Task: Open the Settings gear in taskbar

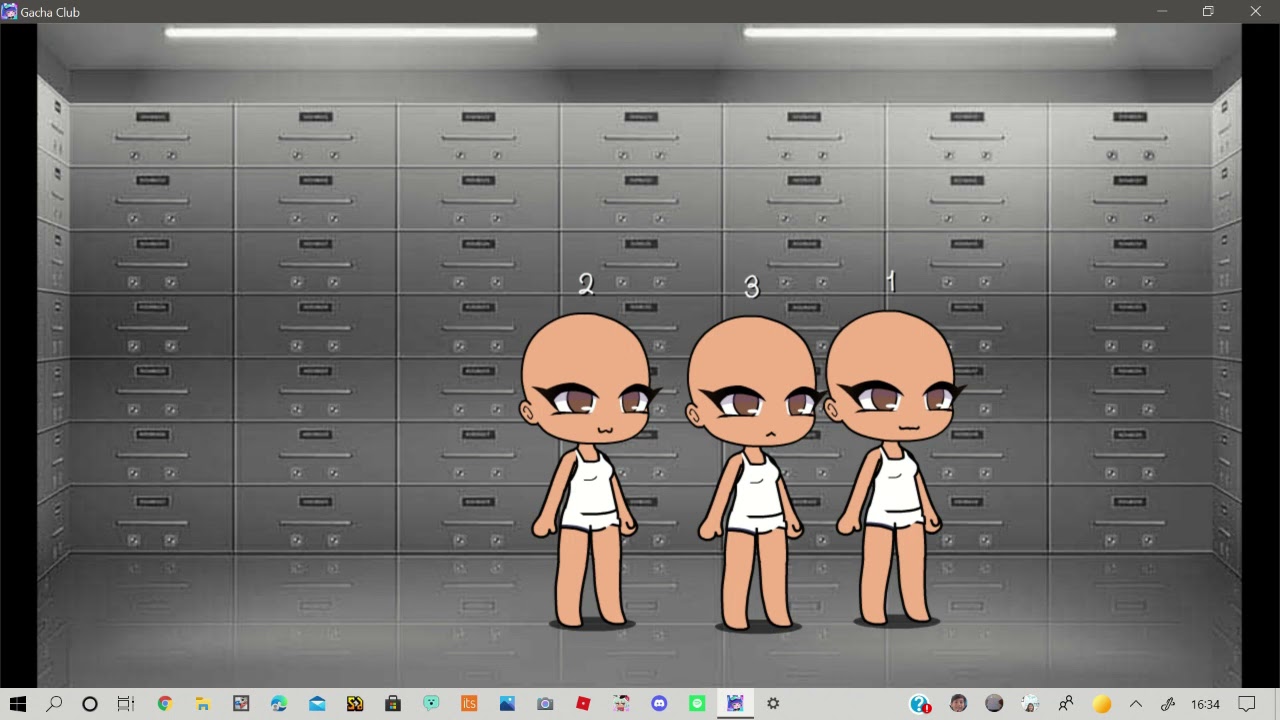Action: [773, 704]
